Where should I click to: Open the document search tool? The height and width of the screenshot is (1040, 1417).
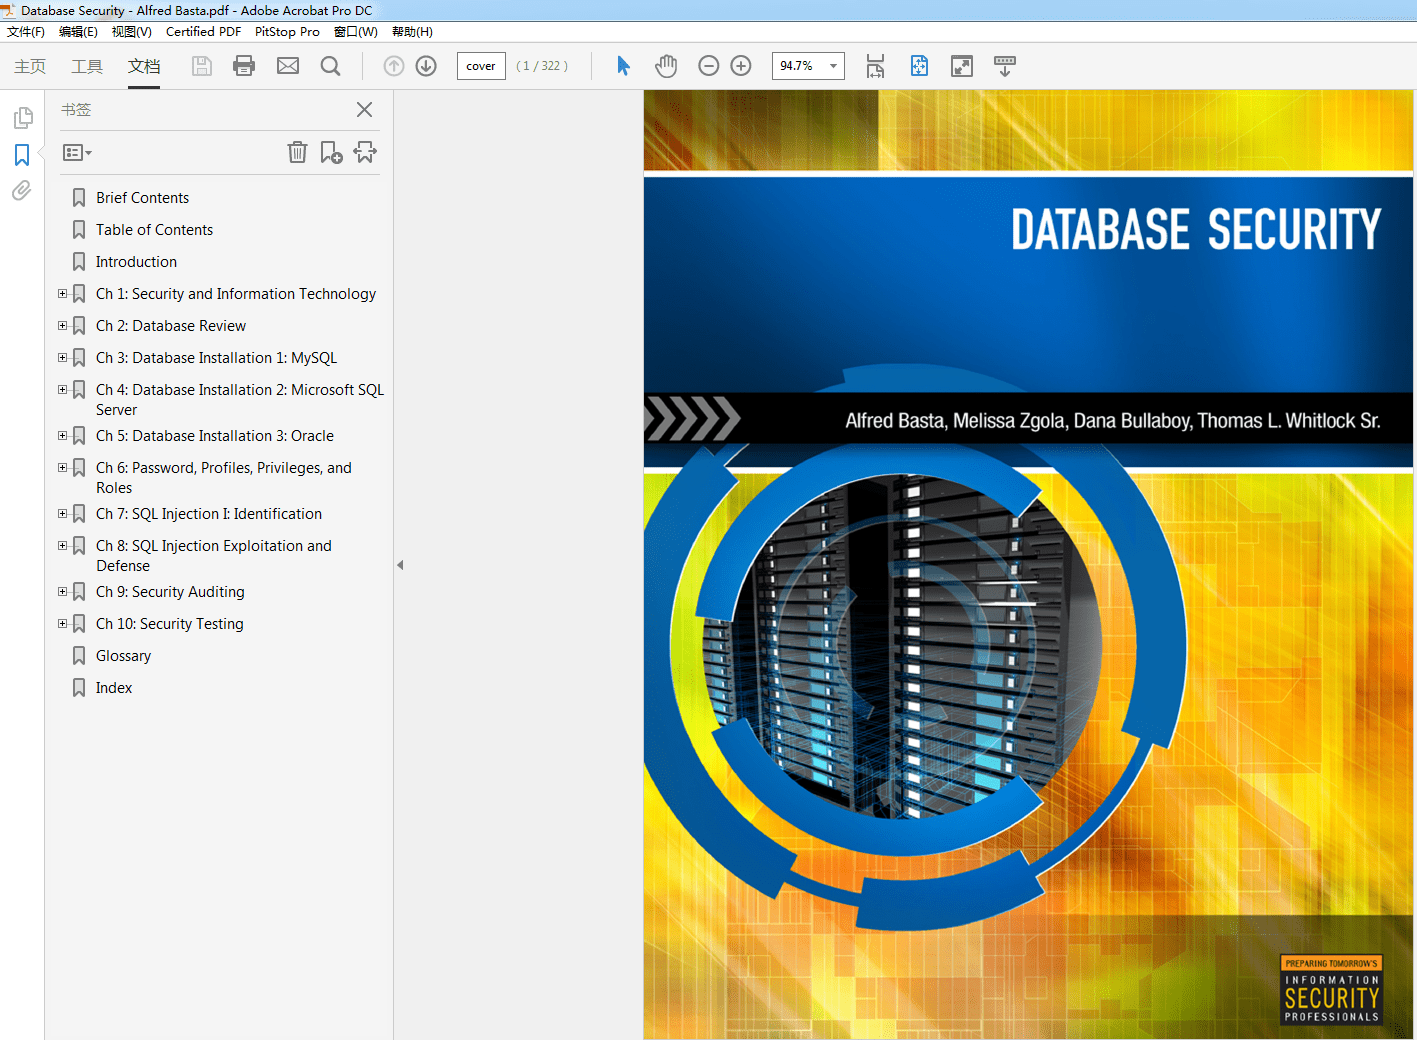click(x=330, y=65)
